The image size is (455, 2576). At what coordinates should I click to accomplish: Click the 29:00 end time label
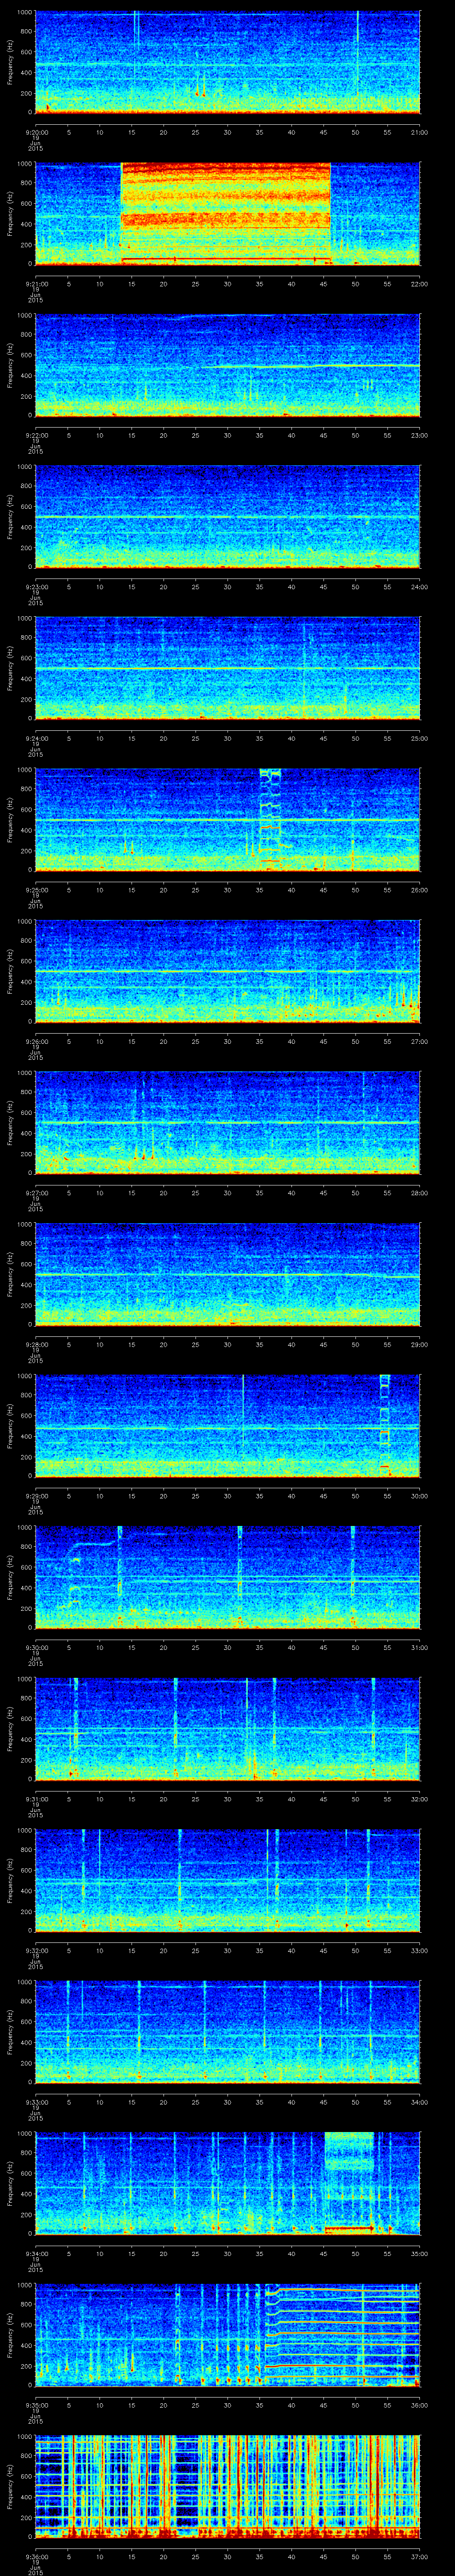[419, 1344]
